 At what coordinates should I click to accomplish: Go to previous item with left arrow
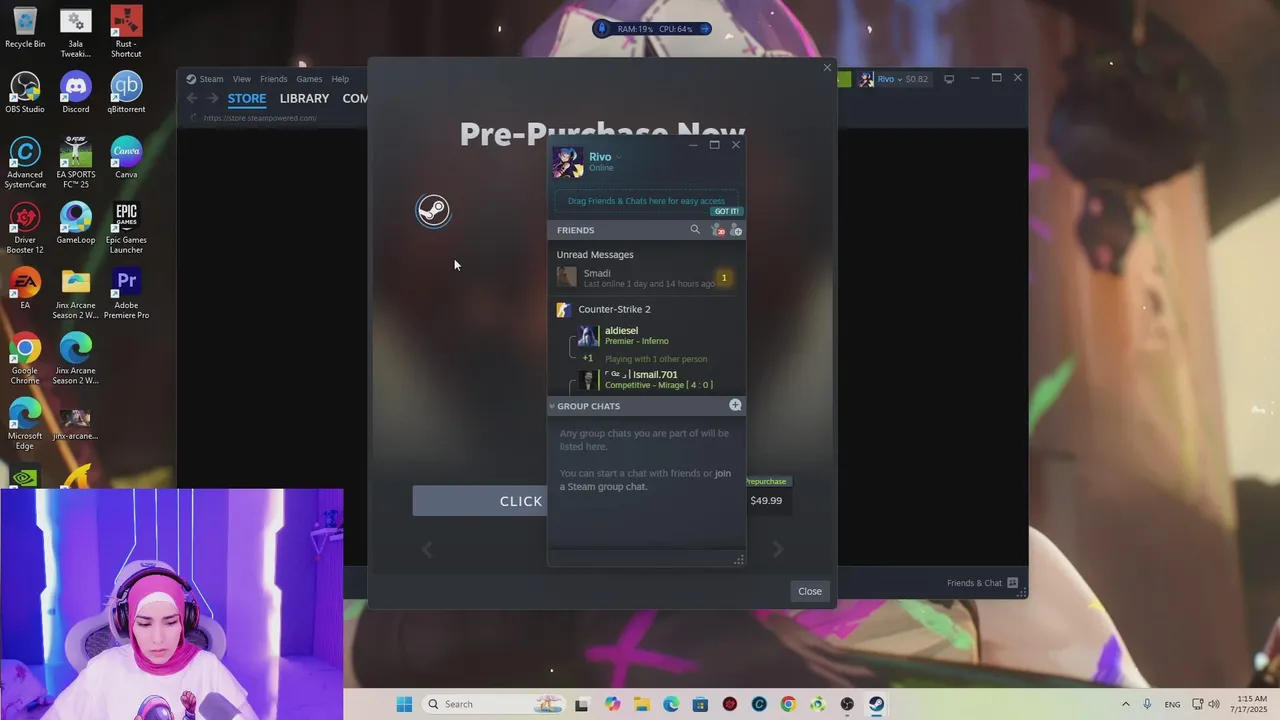(427, 549)
